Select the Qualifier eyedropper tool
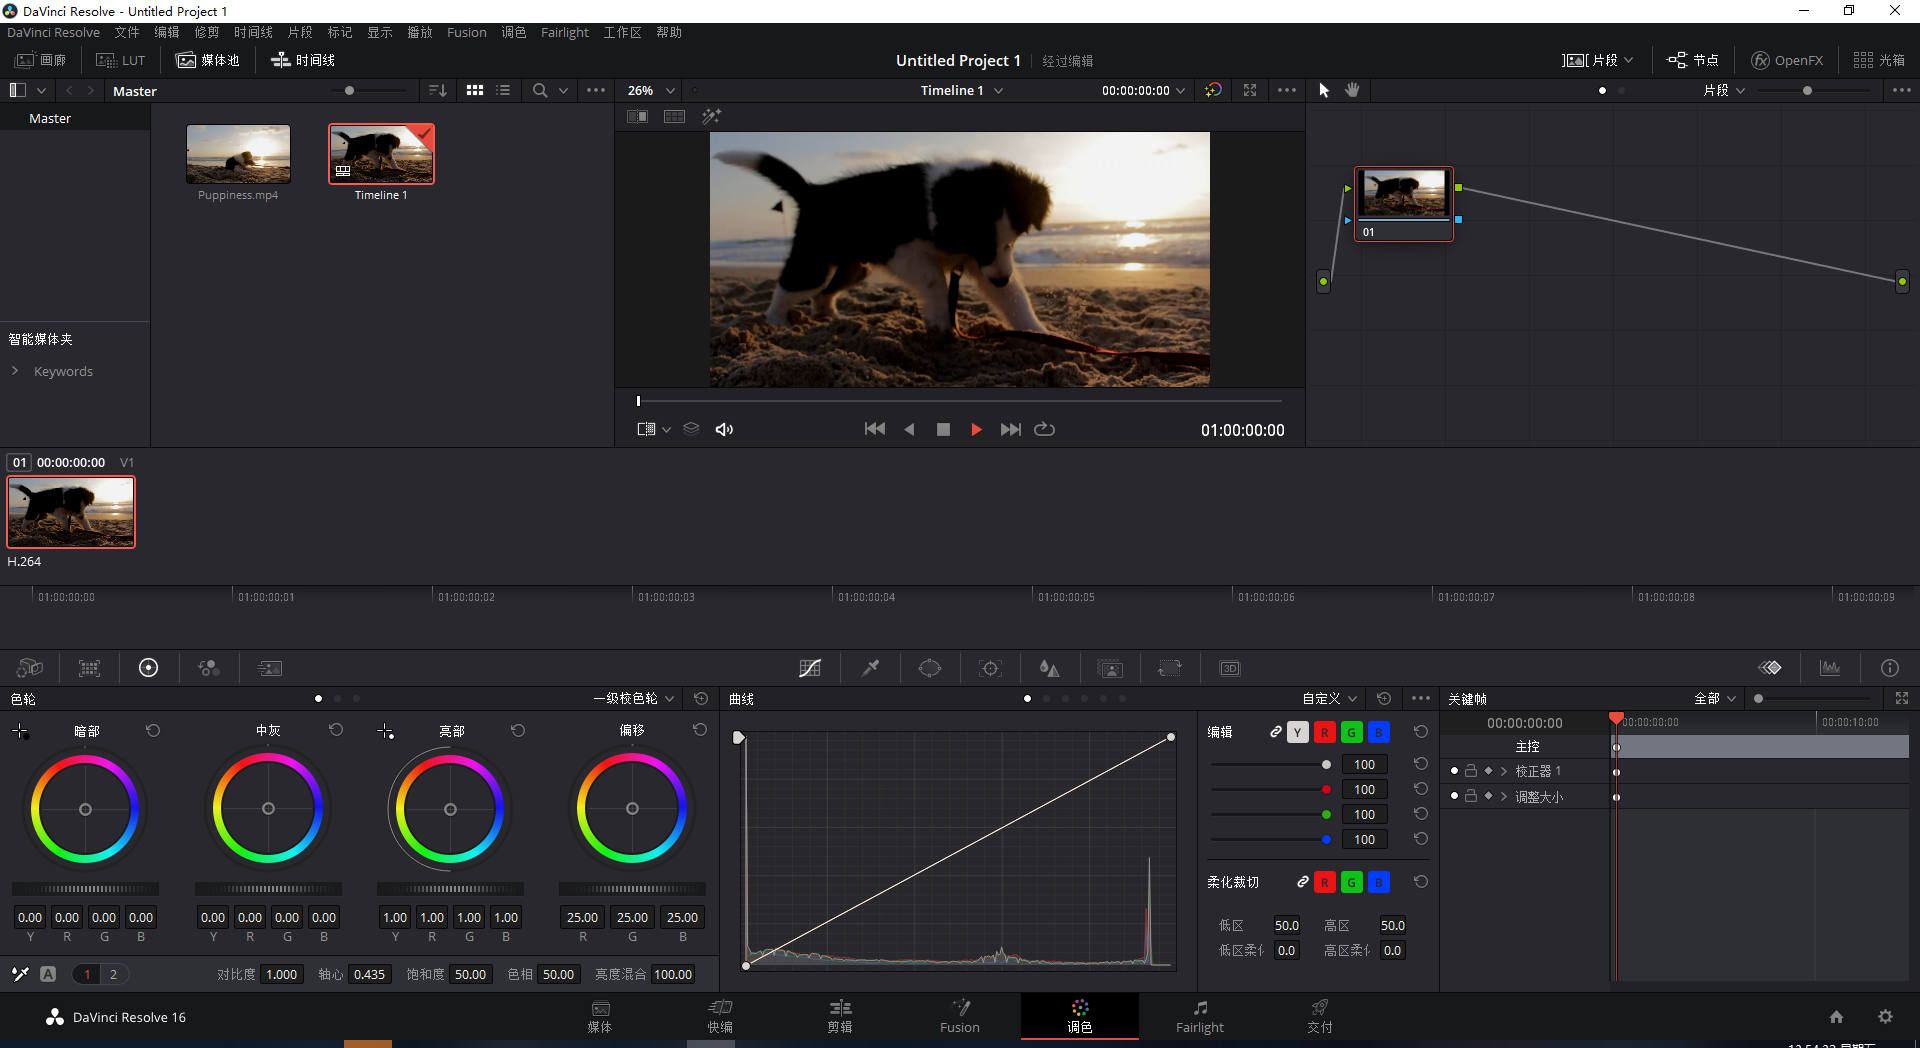 [870, 668]
